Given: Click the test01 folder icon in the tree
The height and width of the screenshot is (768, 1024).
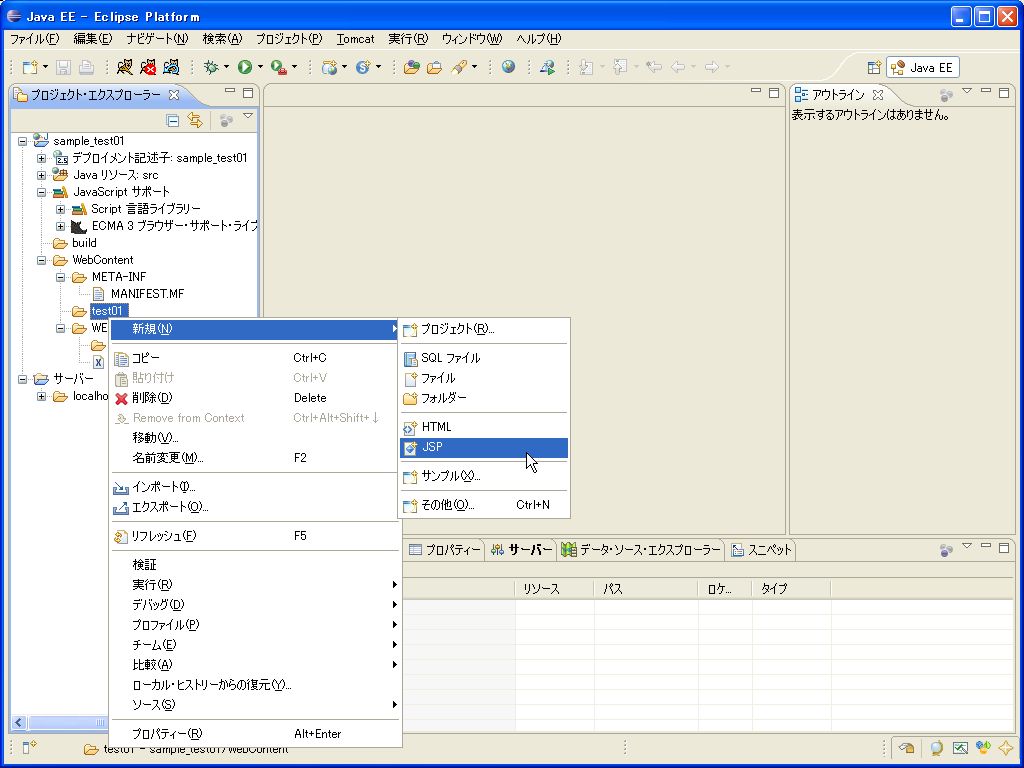Looking at the screenshot, I should [80, 311].
